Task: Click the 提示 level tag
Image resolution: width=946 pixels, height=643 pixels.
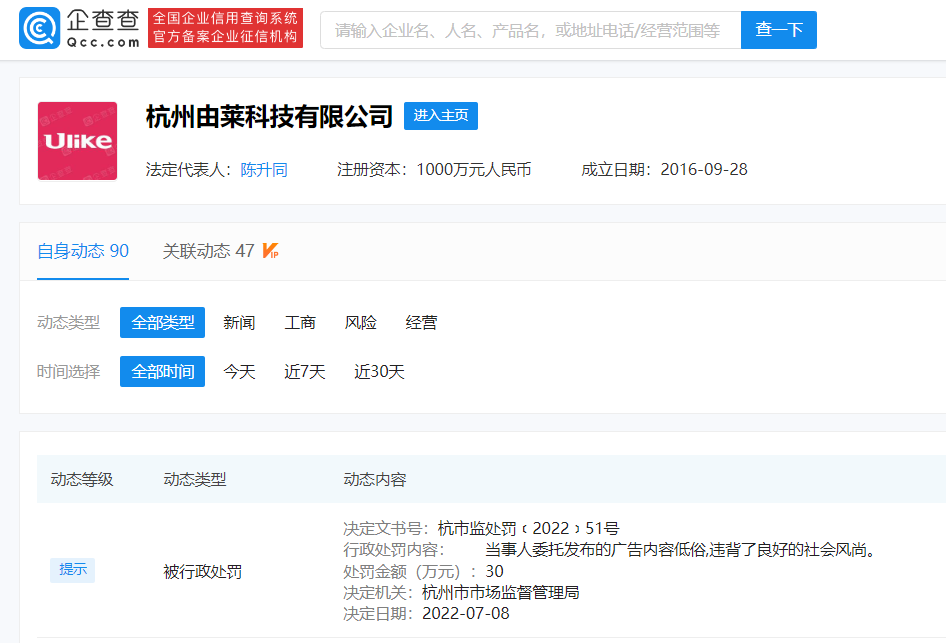Action: (72, 570)
